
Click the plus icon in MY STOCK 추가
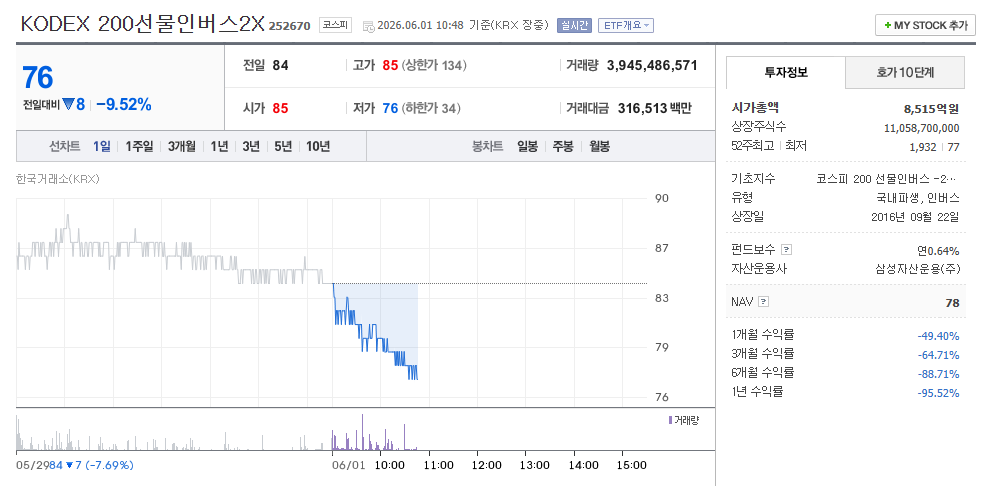click(887, 26)
